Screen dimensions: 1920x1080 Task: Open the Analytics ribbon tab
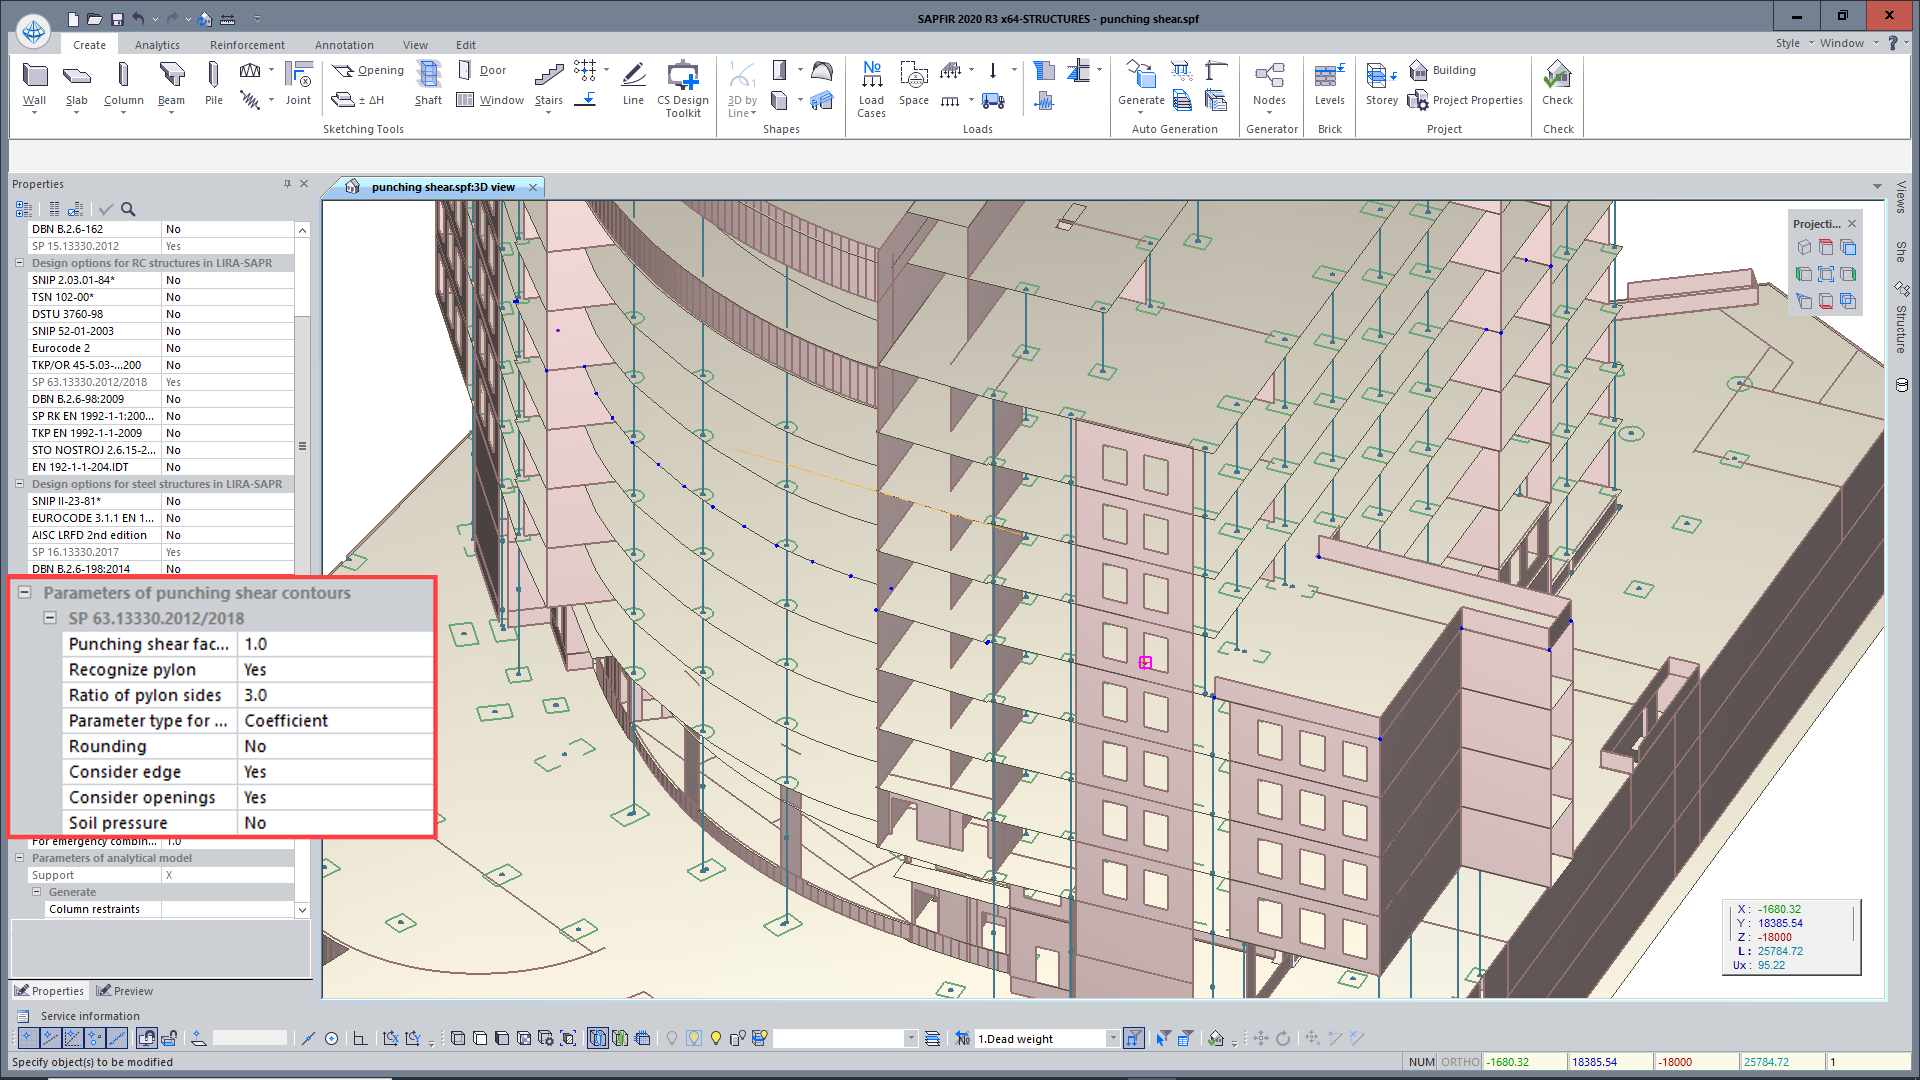(157, 45)
